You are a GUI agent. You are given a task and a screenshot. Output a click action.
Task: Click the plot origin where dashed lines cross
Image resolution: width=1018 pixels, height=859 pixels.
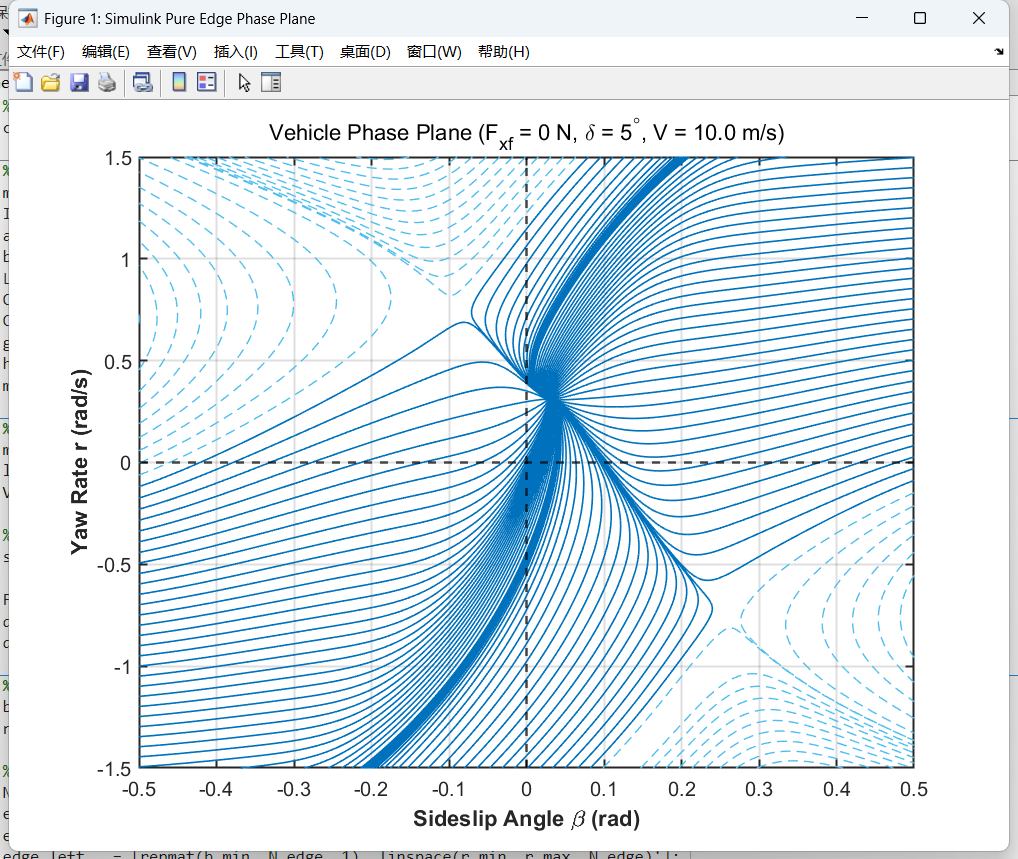tap(527, 462)
